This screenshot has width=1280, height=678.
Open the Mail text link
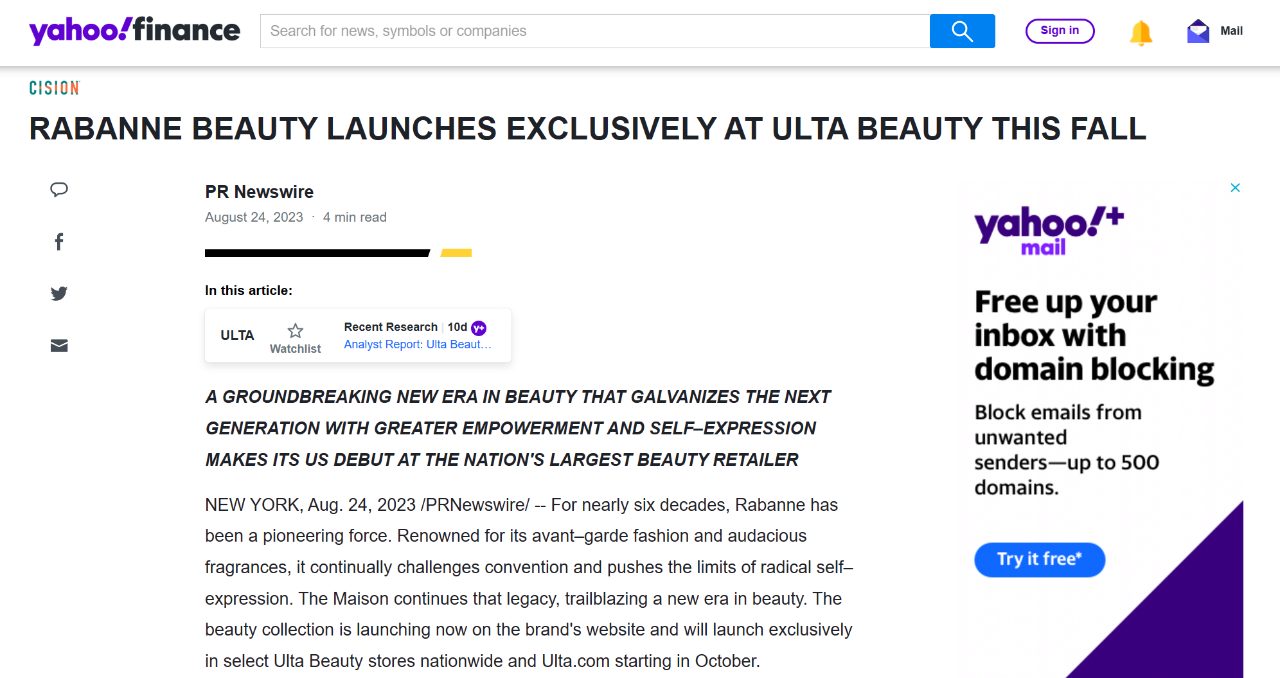tap(1232, 31)
